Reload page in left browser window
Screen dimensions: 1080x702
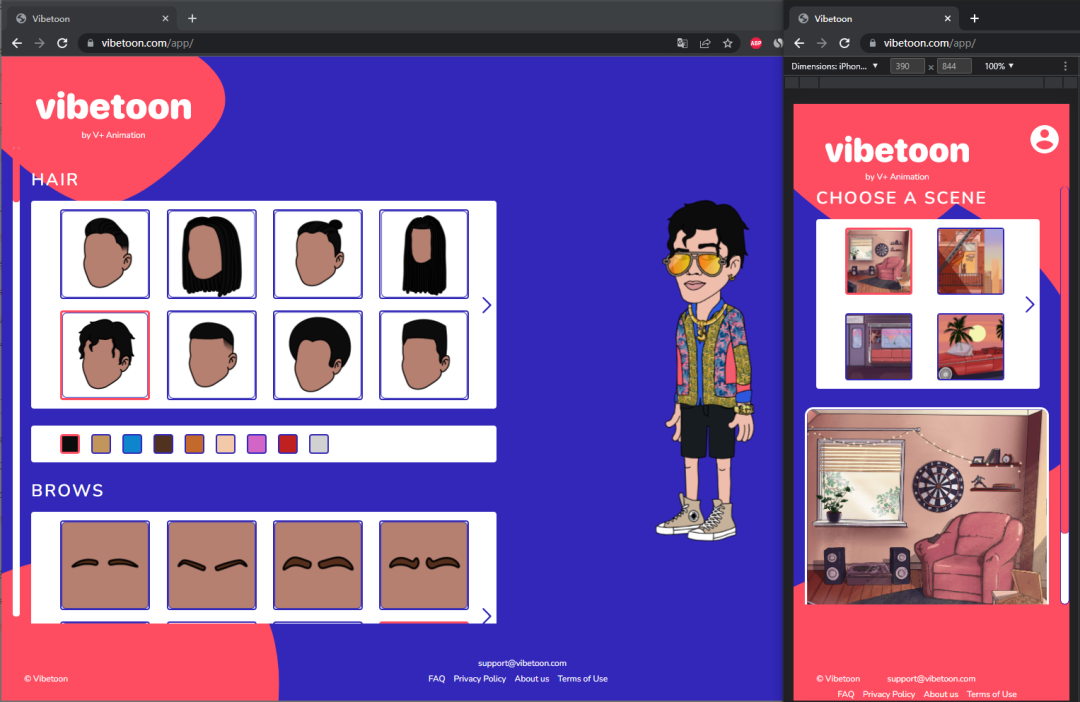[x=62, y=43]
